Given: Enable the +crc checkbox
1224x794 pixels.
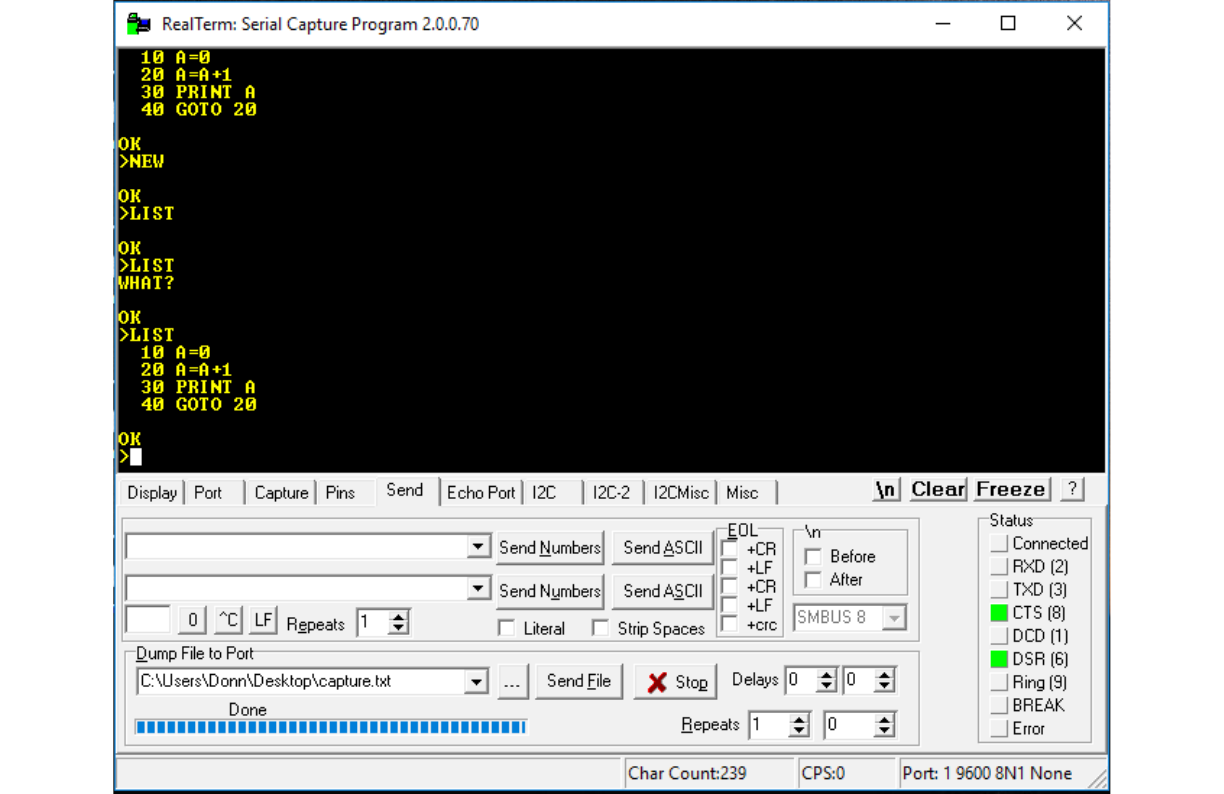Looking at the screenshot, I should coord(730,625).
